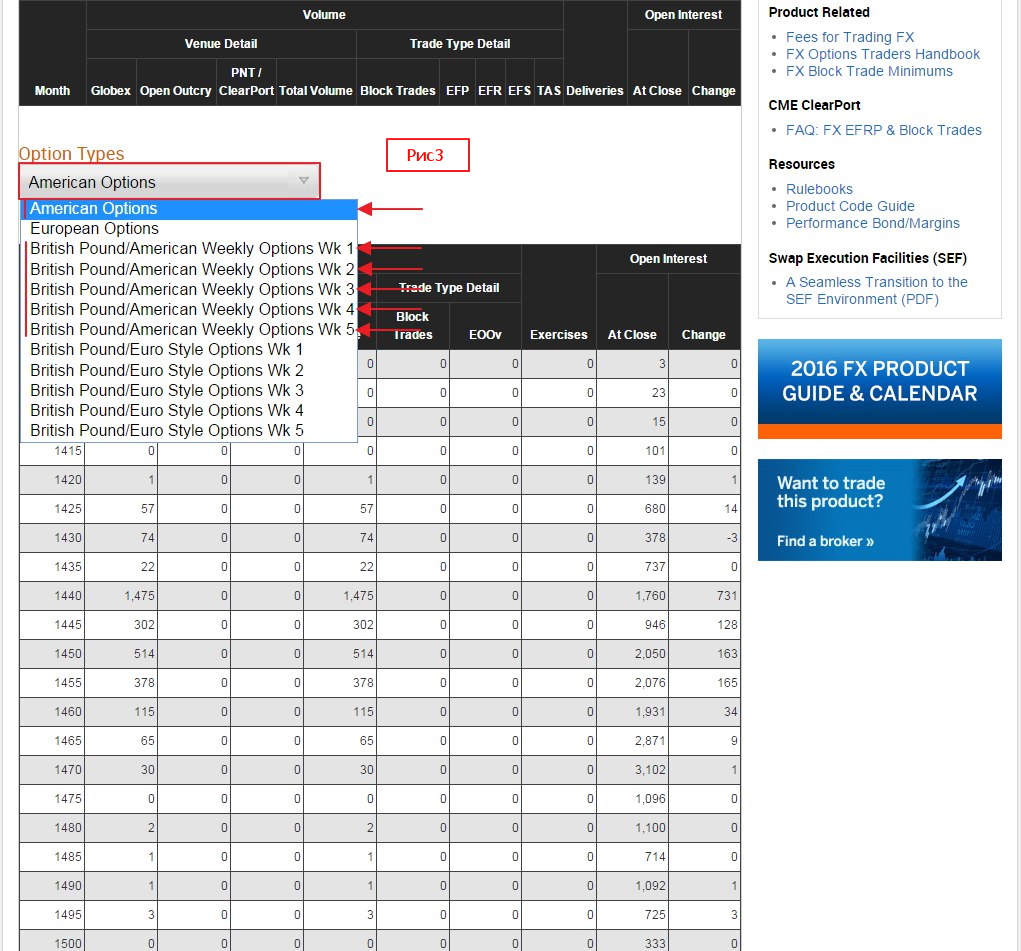Click the EOOv column header
The image size is (1021, 951).
[485, 334]
